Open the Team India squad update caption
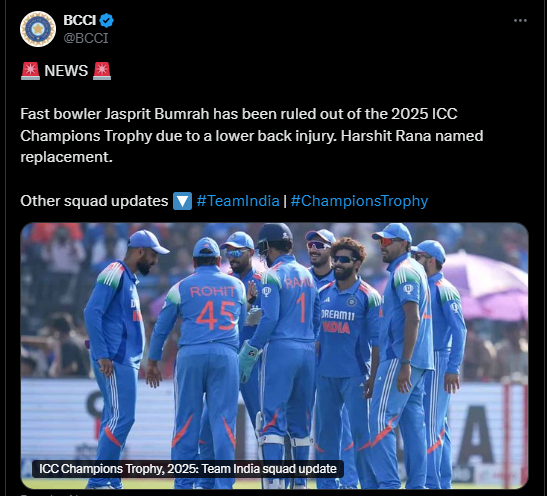 pyautogui.click(x=188, y=468)
